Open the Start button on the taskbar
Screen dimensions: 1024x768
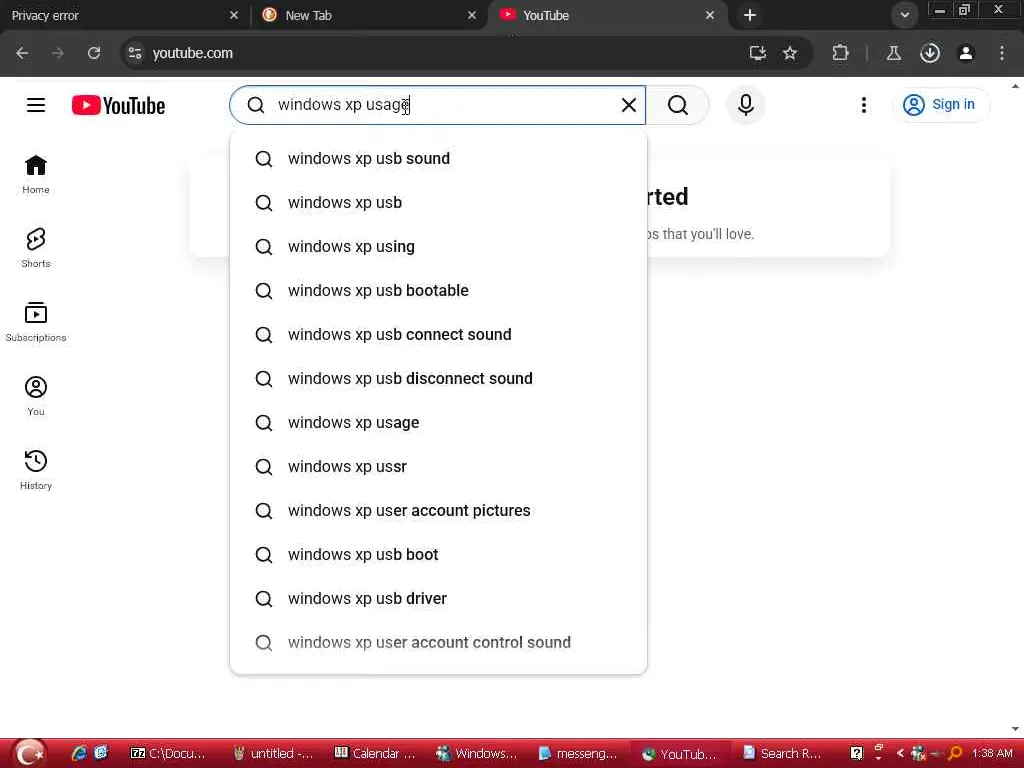point(29,754)
